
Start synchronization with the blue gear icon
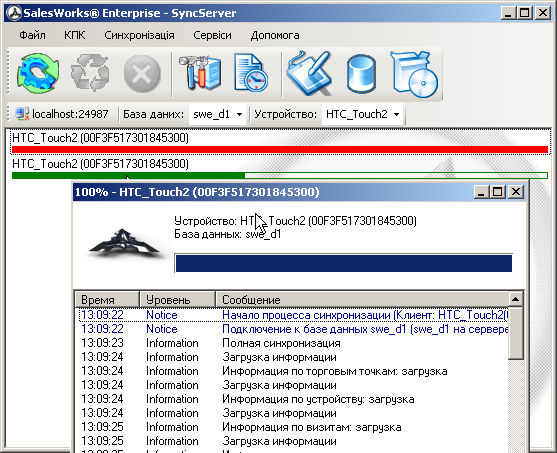coord(38,74)
